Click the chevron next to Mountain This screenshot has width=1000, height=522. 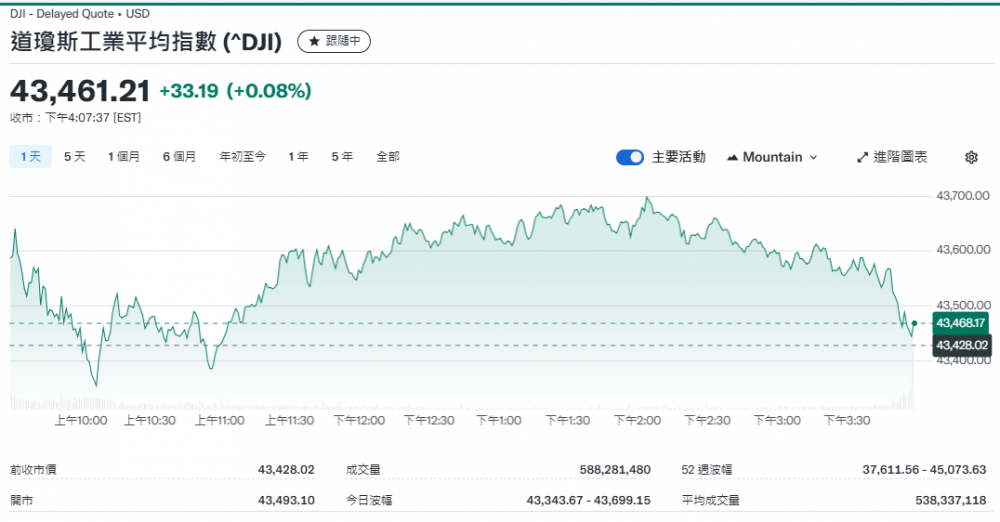point(813,157)
